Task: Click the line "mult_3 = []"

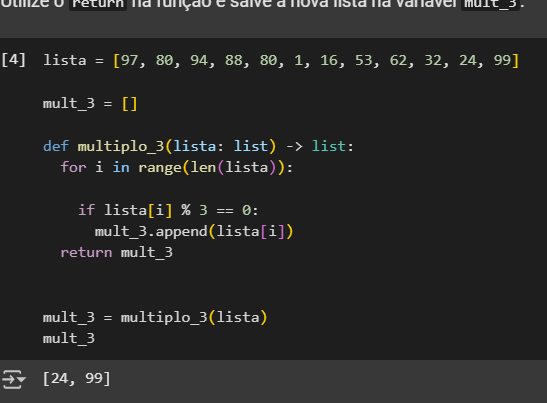Action: coord(90,103)
